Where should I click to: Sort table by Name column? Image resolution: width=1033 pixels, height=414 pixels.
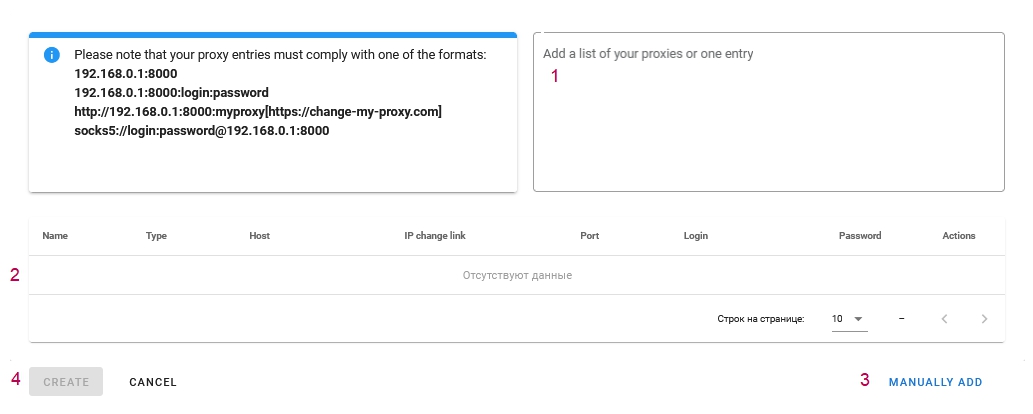pyautogui.click(x=55, y=235)
